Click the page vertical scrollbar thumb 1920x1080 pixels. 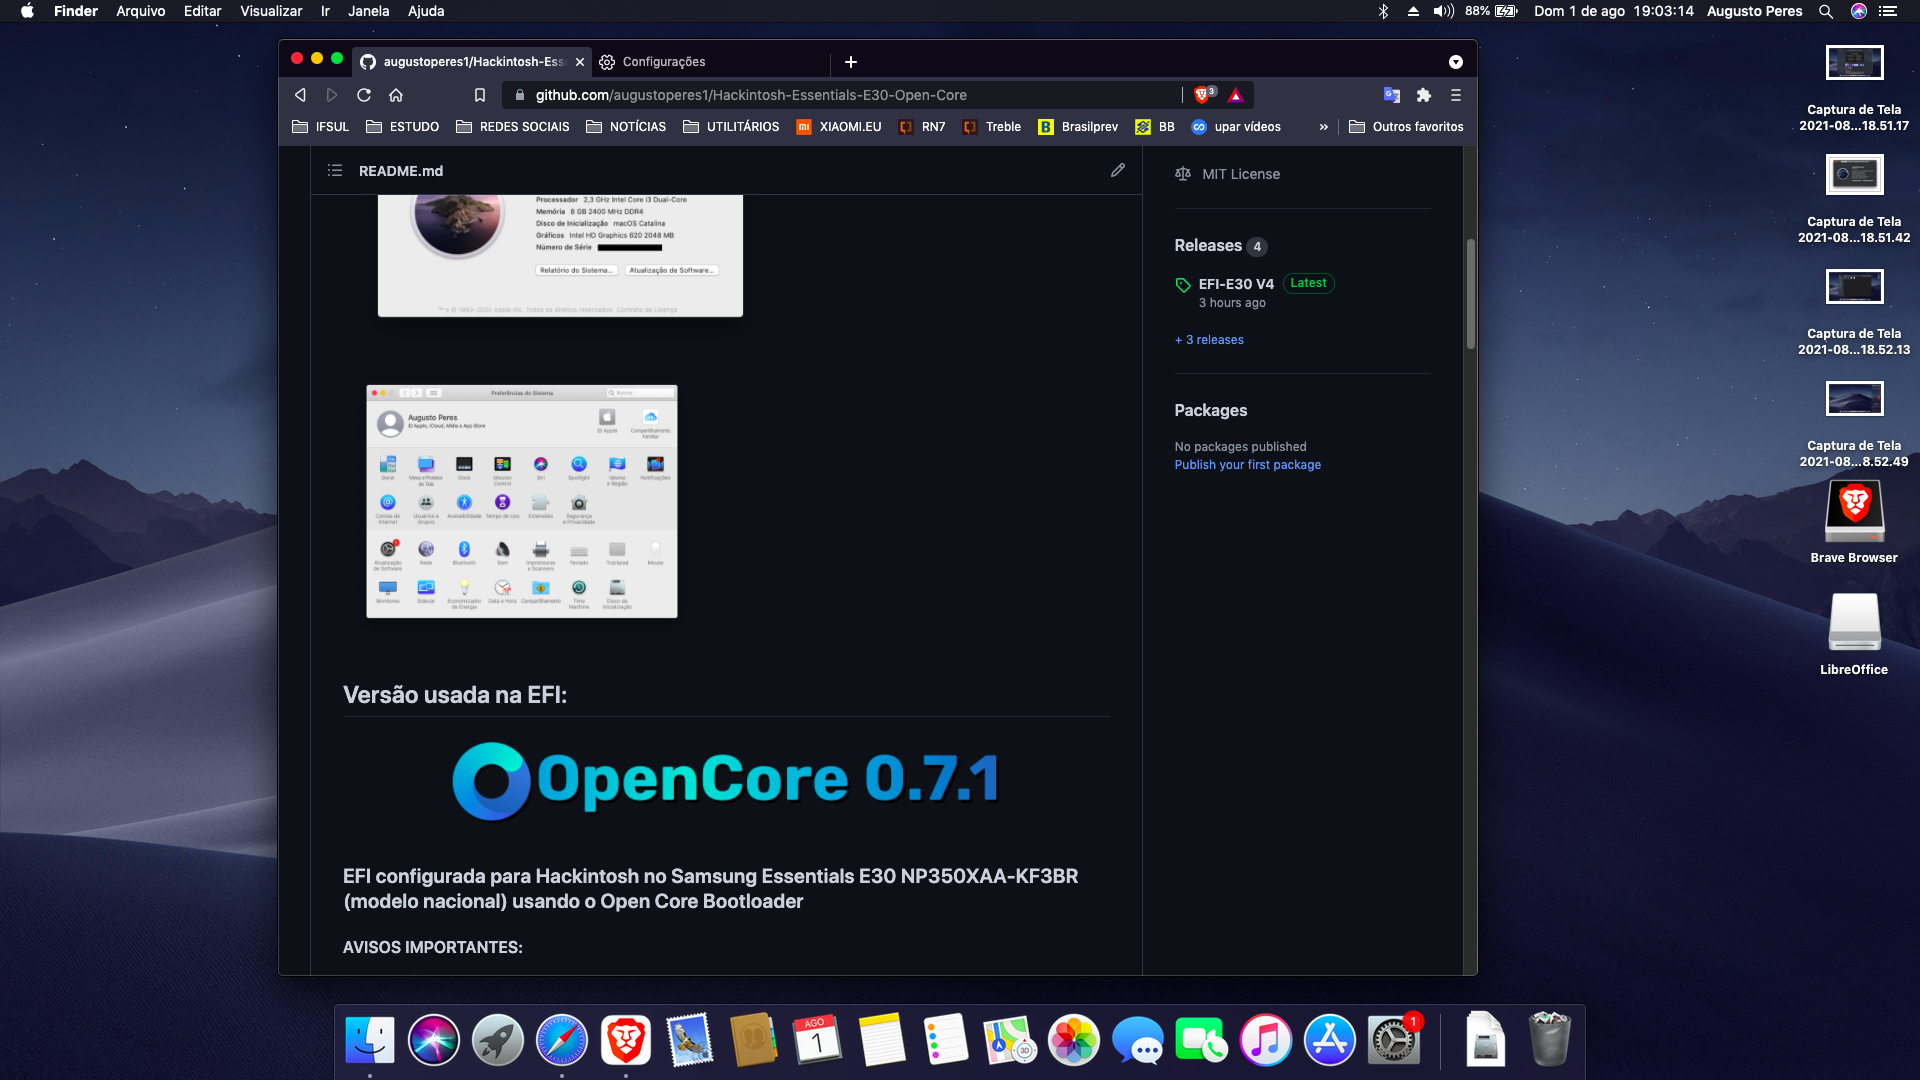point(1470,295)
